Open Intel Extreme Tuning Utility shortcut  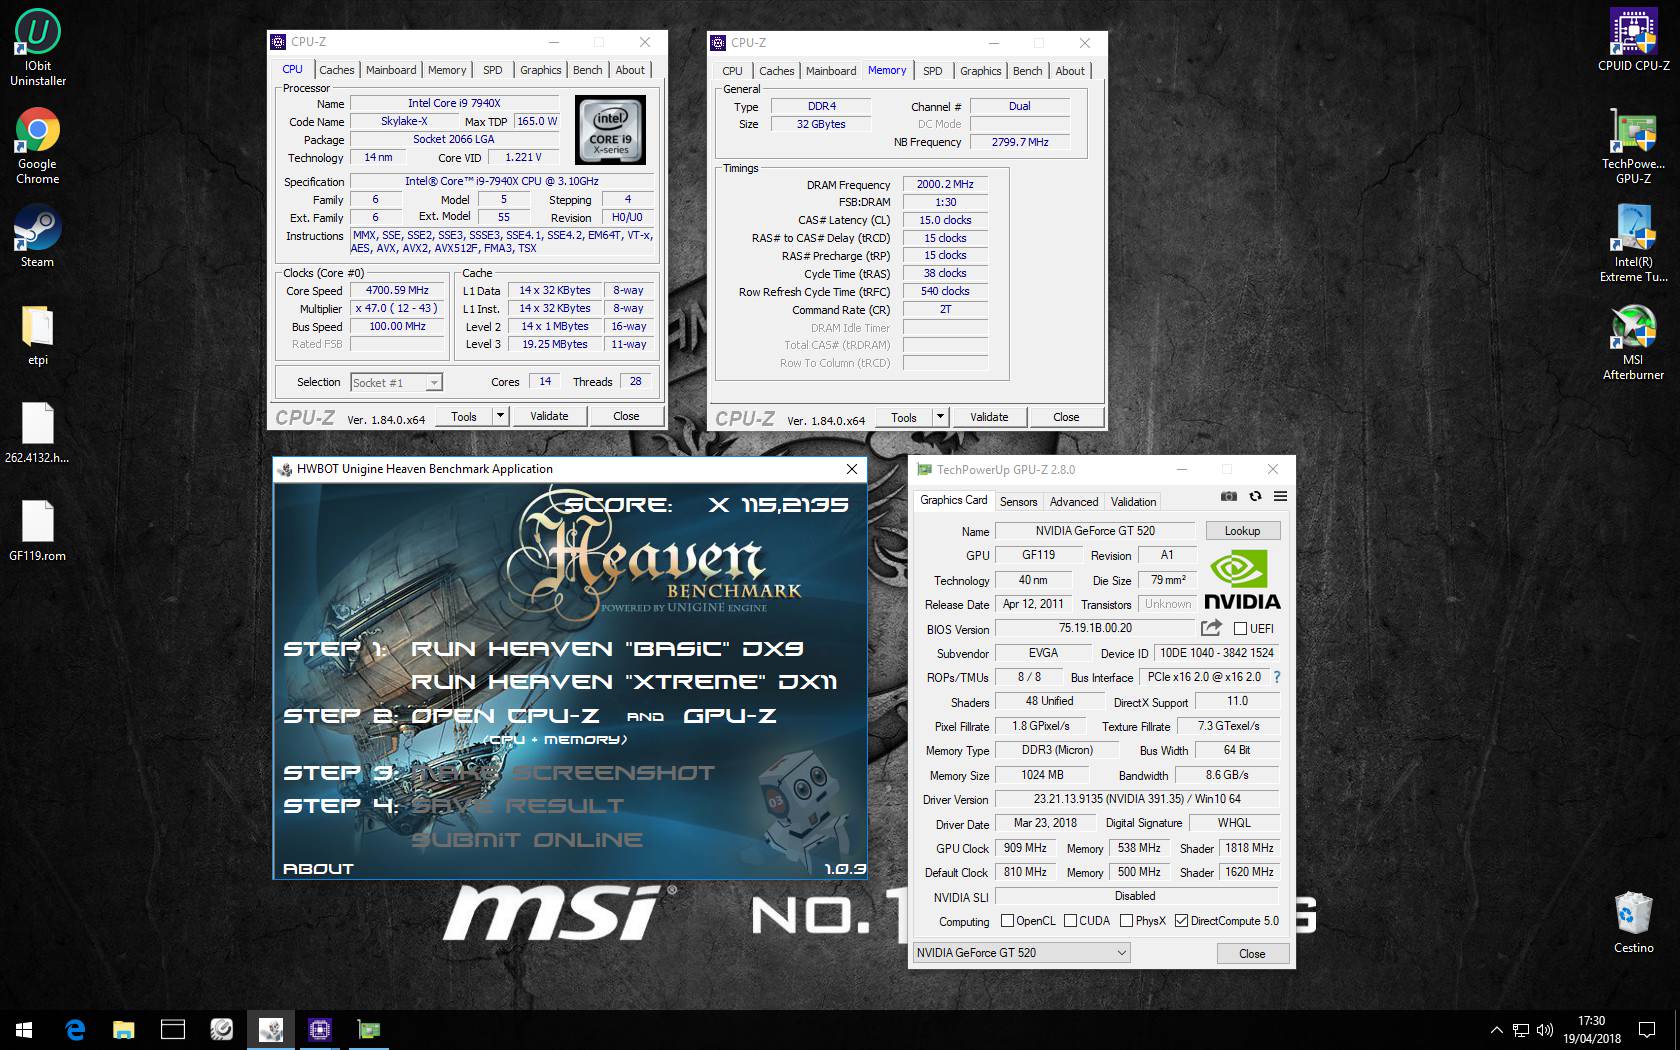1633,244
